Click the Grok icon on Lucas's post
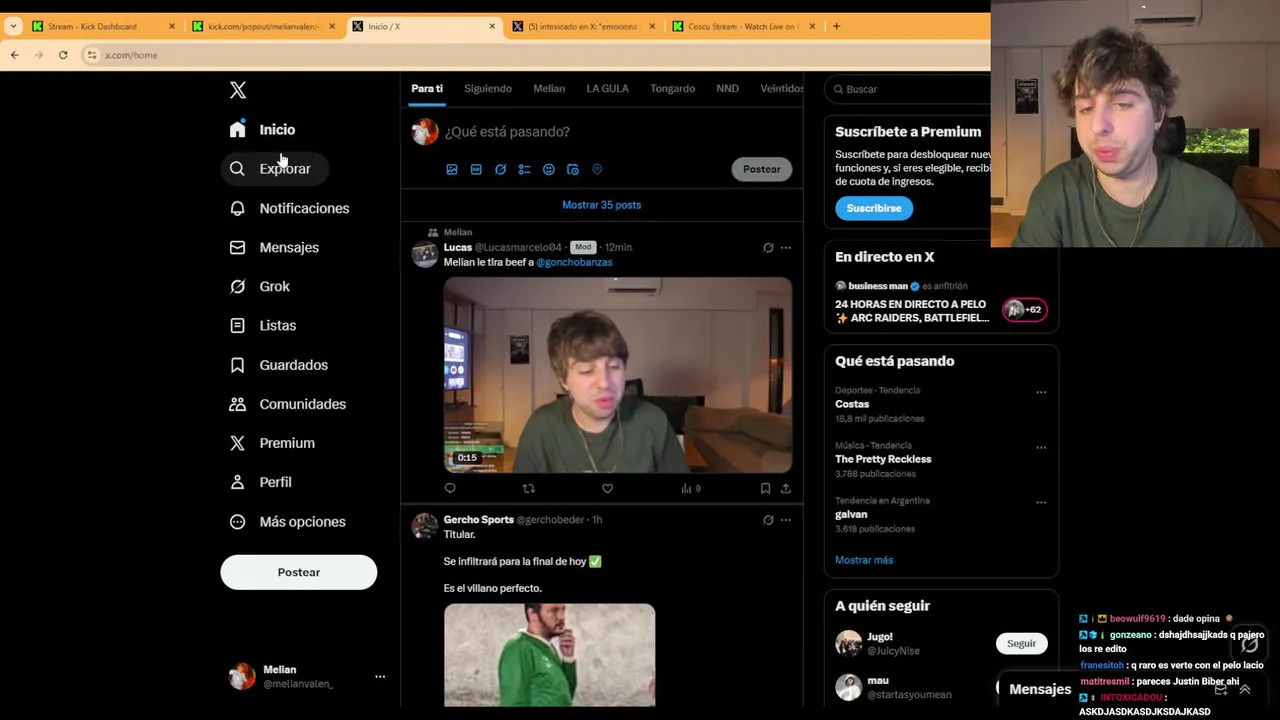Viewport: 1280px width, 720px height. coord(768,247)
